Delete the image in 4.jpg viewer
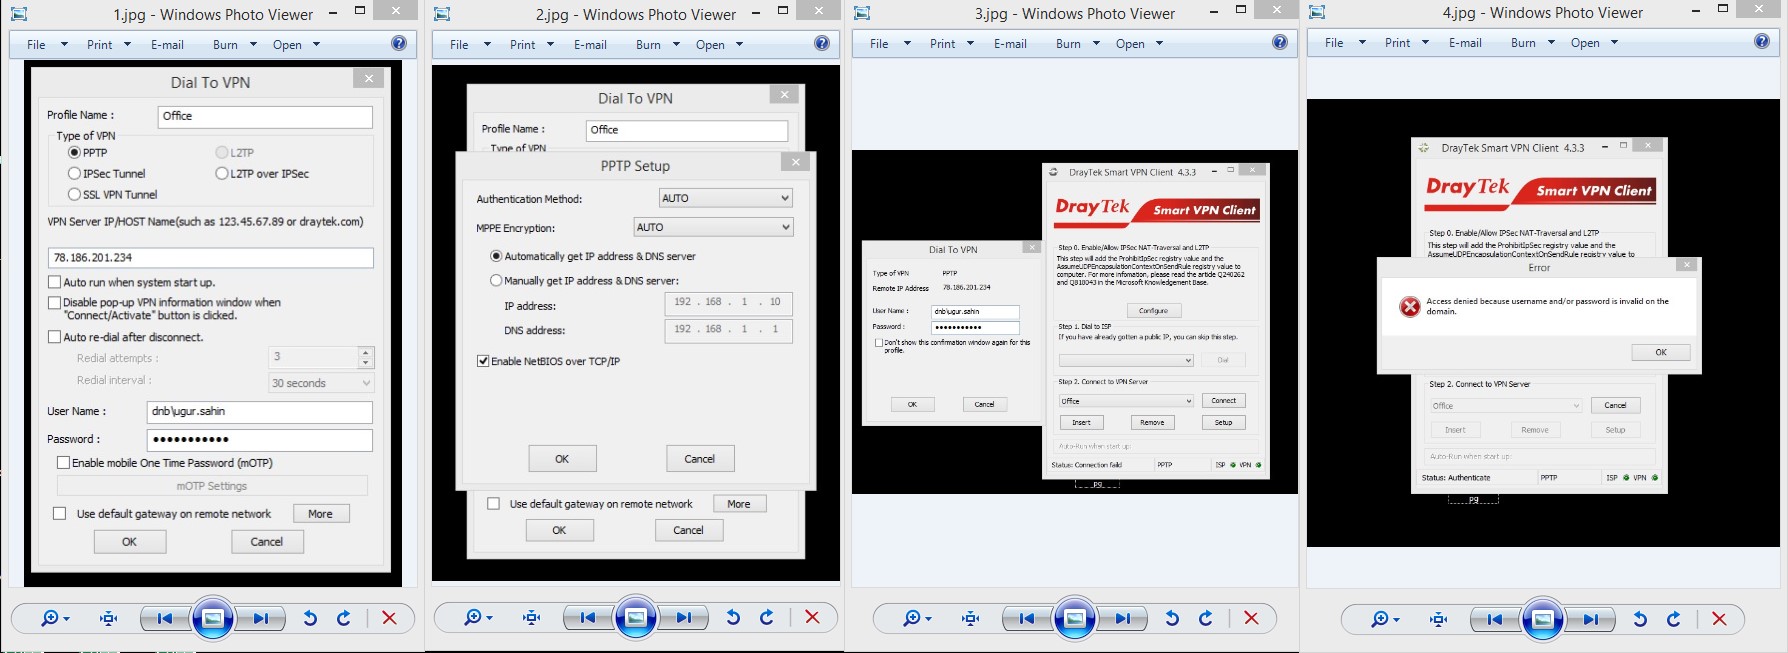The width and height of the screenshot is (1788, 653). 1719,619
